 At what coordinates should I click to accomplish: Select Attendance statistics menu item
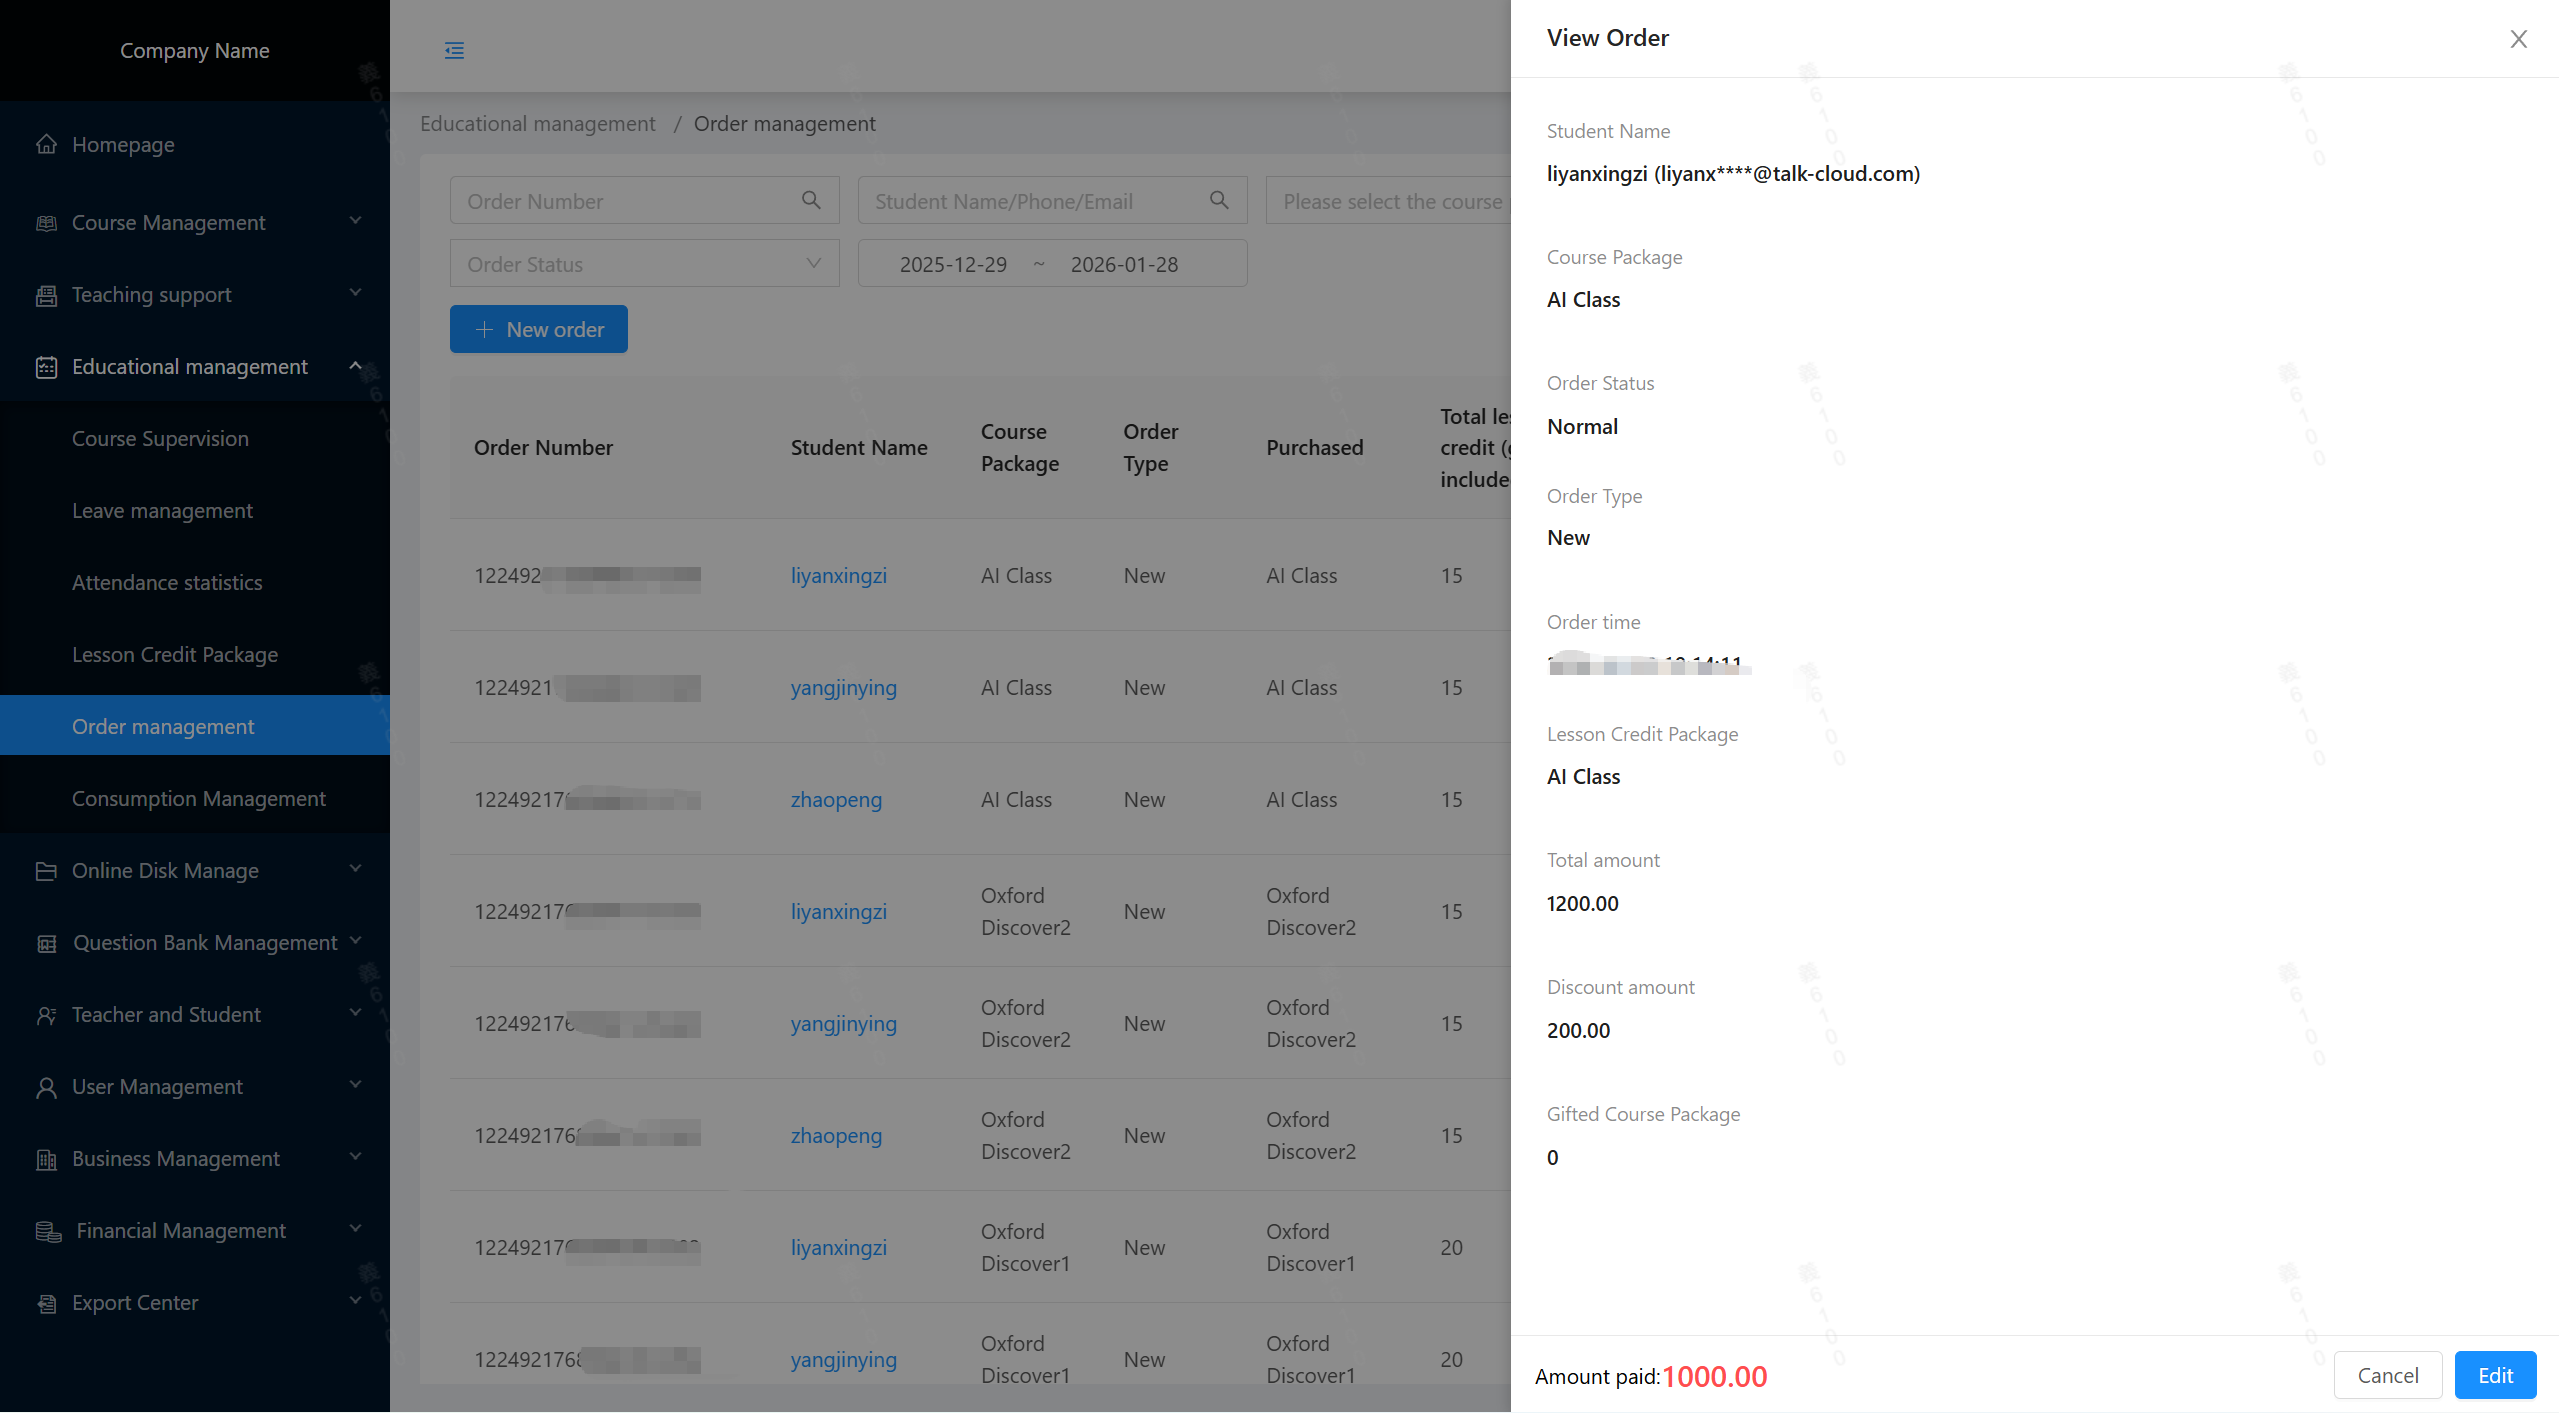click(167, 582)
